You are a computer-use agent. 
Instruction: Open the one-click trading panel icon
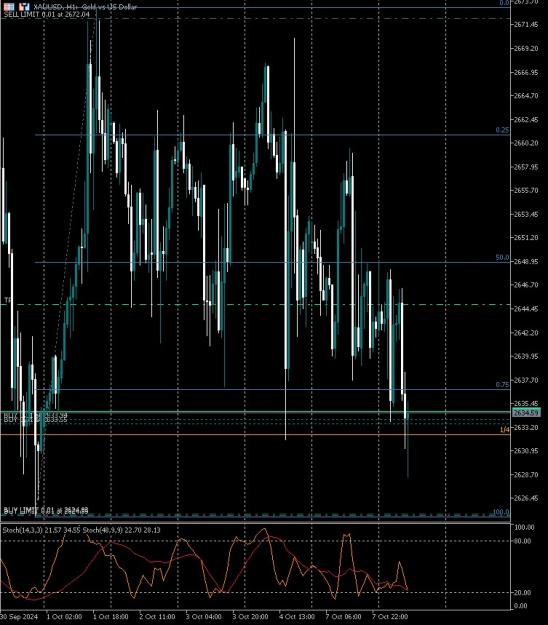coord(9,7)
